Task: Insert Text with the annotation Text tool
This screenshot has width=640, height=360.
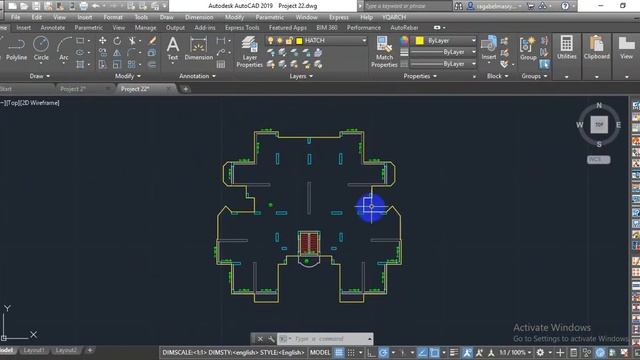Action: click(x=173, y=49)
